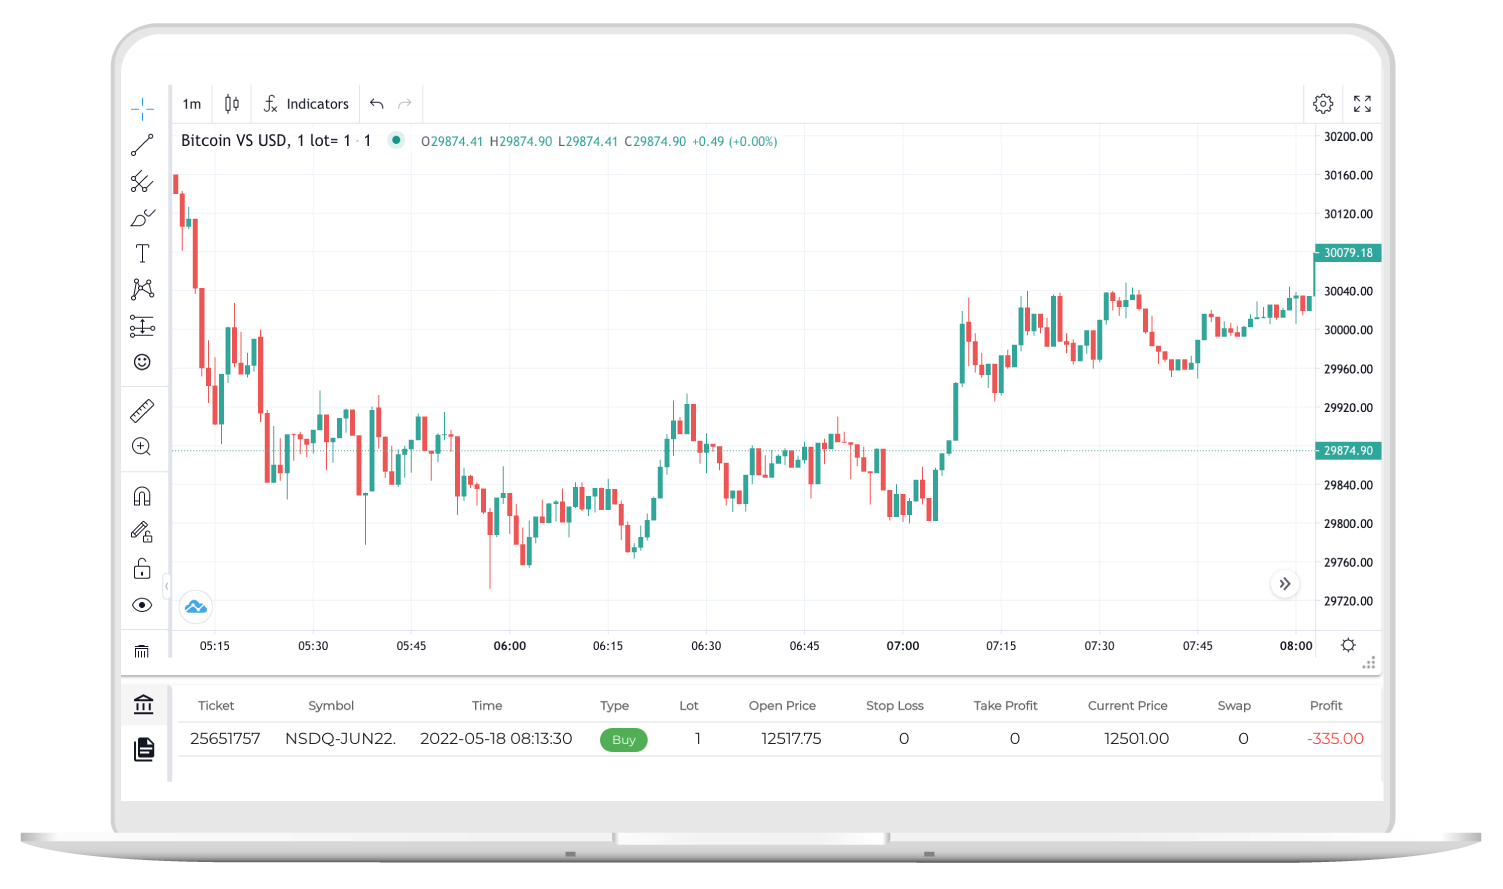Open the Emoji sticker tool
Screen dimensions: 1503x889
click(x=142, y=361)
